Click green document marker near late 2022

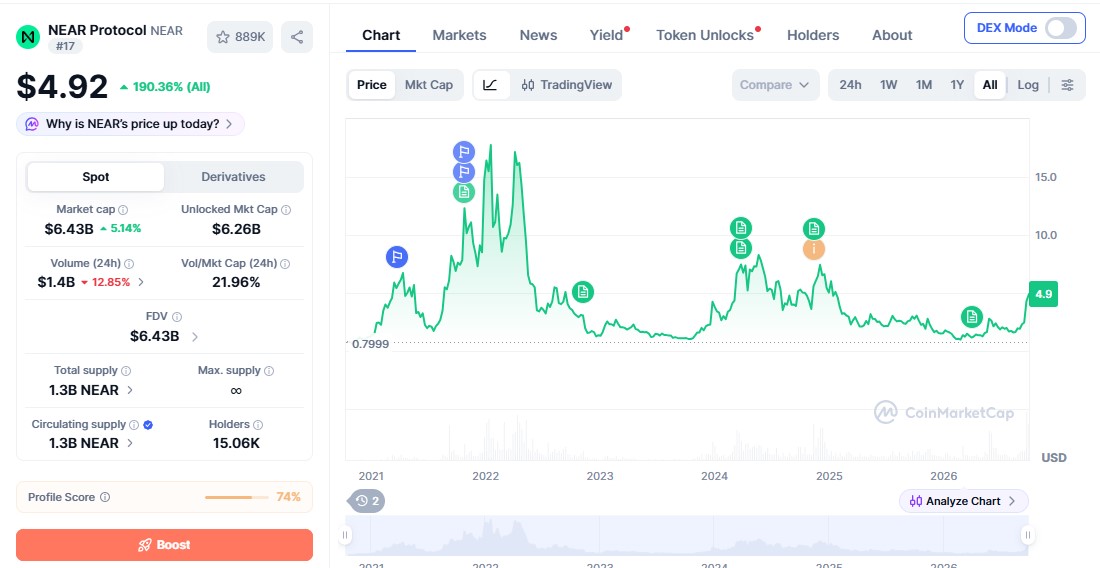point(582,292)
